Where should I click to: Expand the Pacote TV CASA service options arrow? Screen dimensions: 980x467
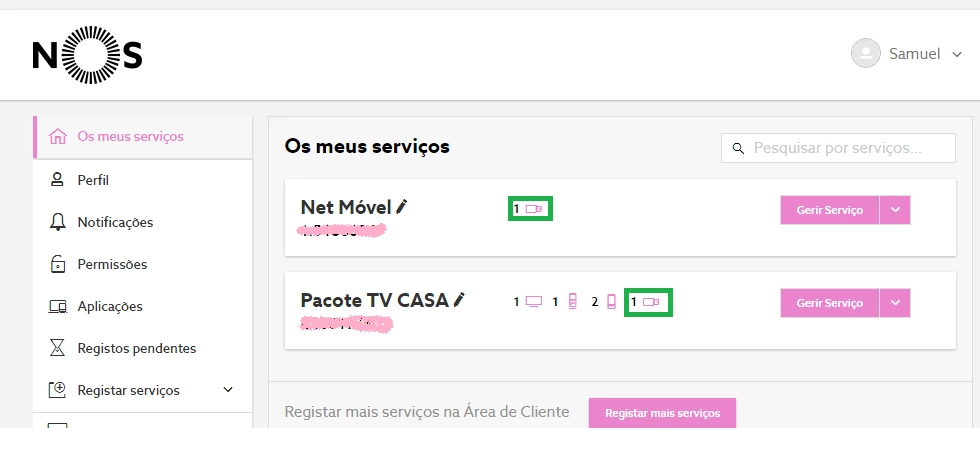(x=895, y=303)
